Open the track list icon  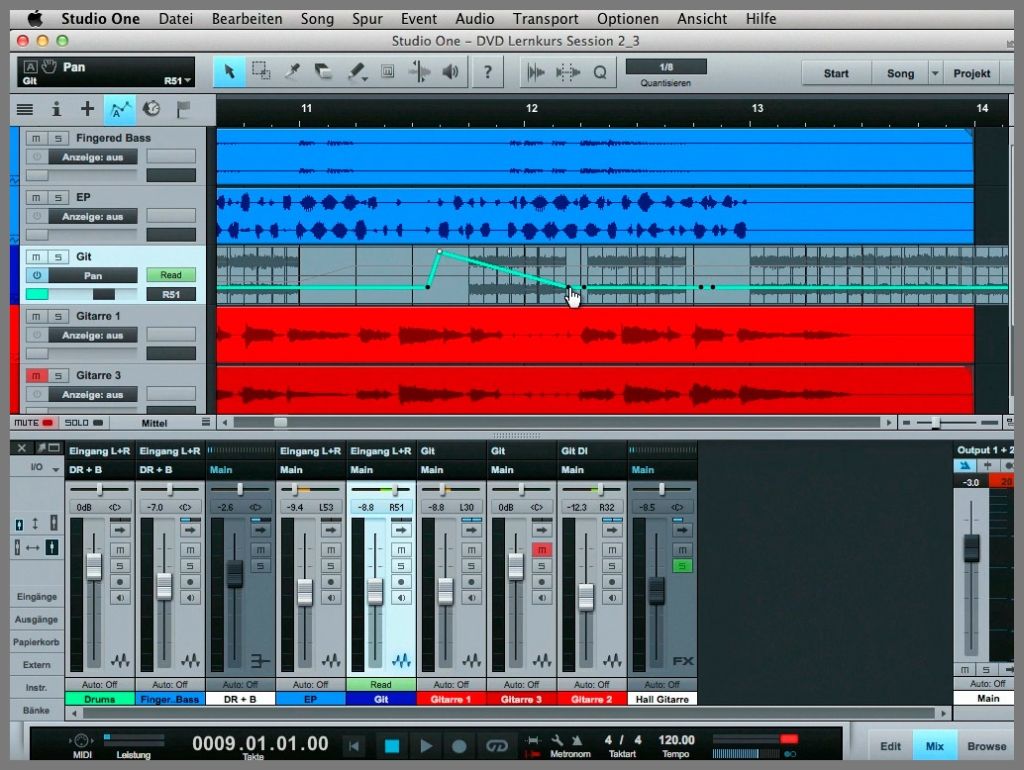[25, 109]
